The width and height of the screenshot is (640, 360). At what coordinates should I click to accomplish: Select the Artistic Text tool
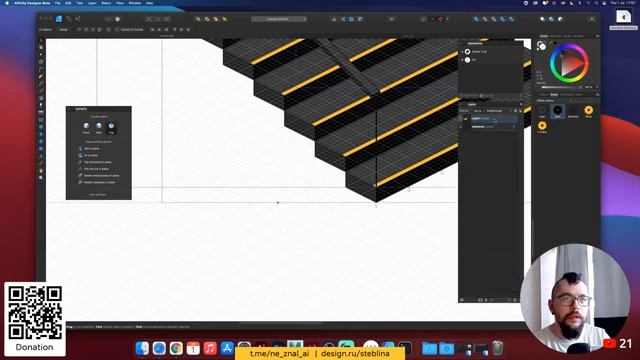pyautogui.click(x=41, y=156)
